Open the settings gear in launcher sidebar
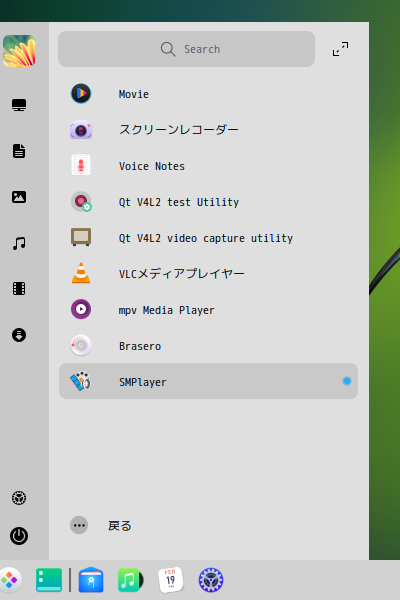Viewport: 400px width, 600px height. coord(19,498)
